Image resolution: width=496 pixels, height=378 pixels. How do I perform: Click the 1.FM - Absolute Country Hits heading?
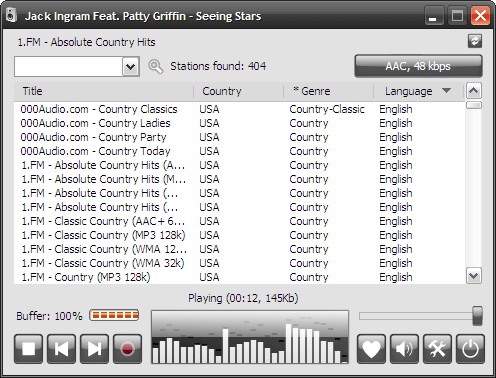click(86, 42)
